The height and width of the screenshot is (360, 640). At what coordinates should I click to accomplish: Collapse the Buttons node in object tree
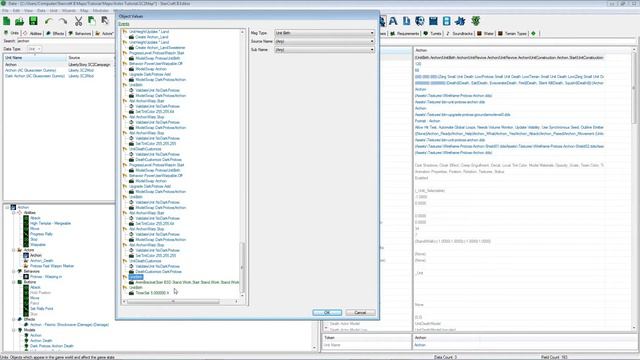(13, 282)
